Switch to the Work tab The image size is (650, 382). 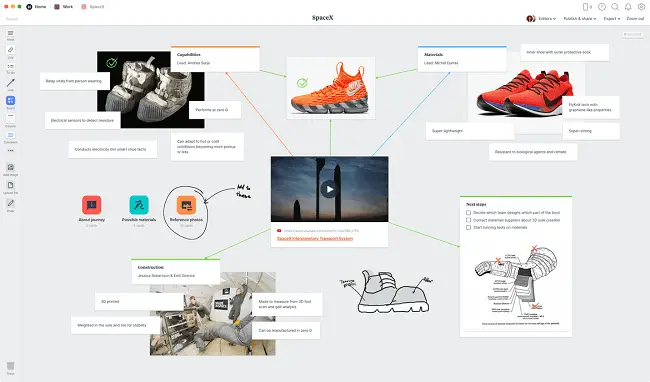(63, 7)
